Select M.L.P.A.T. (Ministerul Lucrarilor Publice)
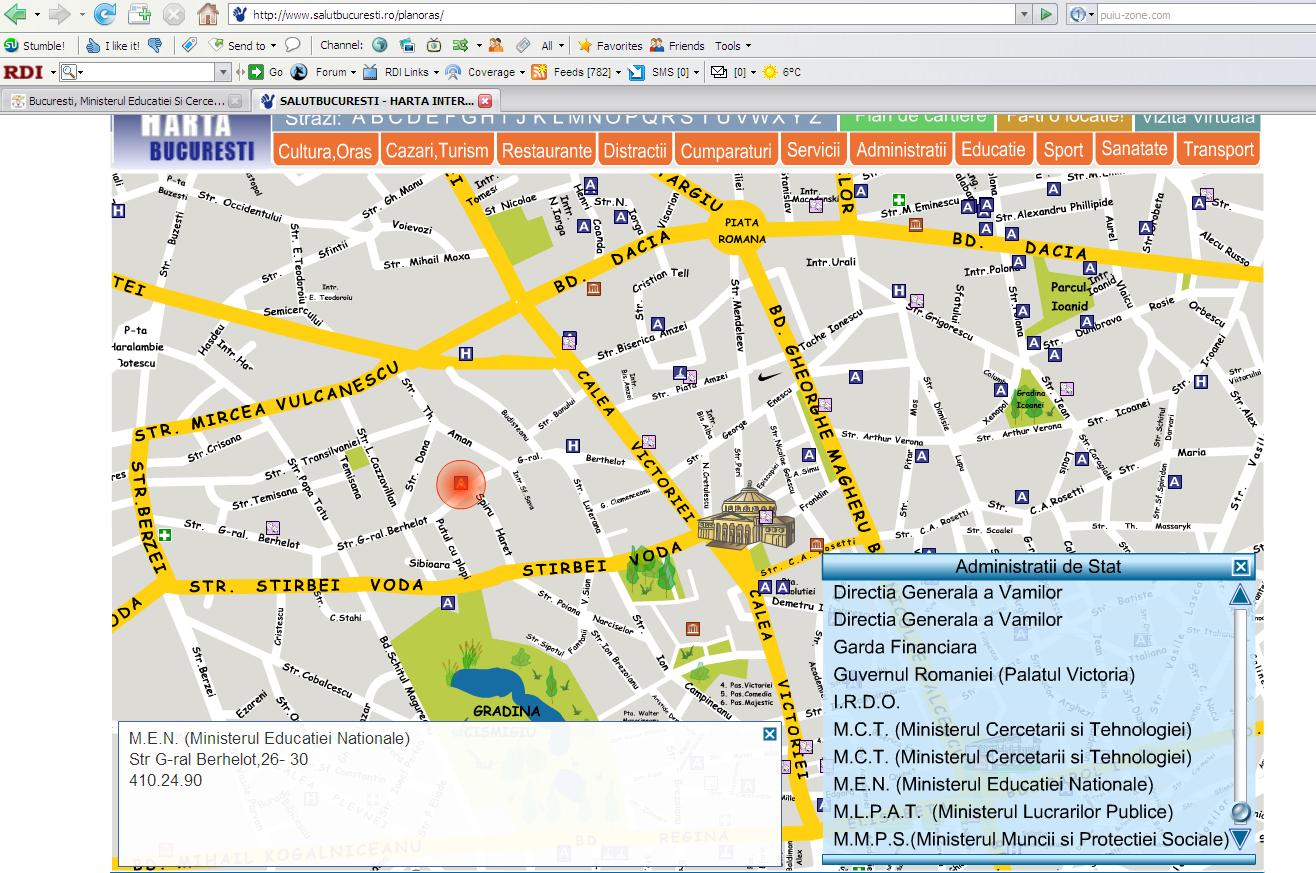 click(x=1003, y=811)
